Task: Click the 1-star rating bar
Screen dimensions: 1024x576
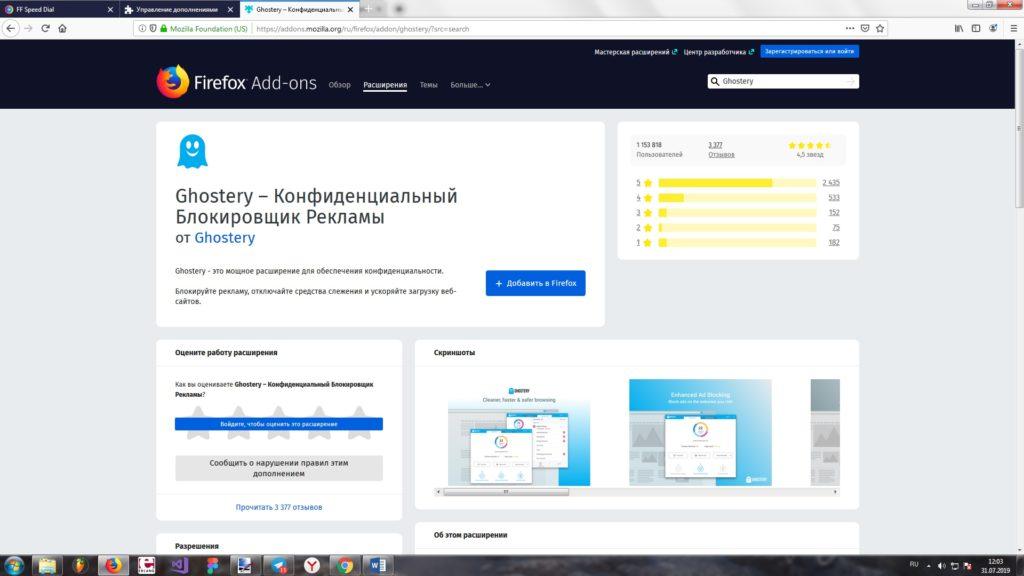Action: click(737, 243)
